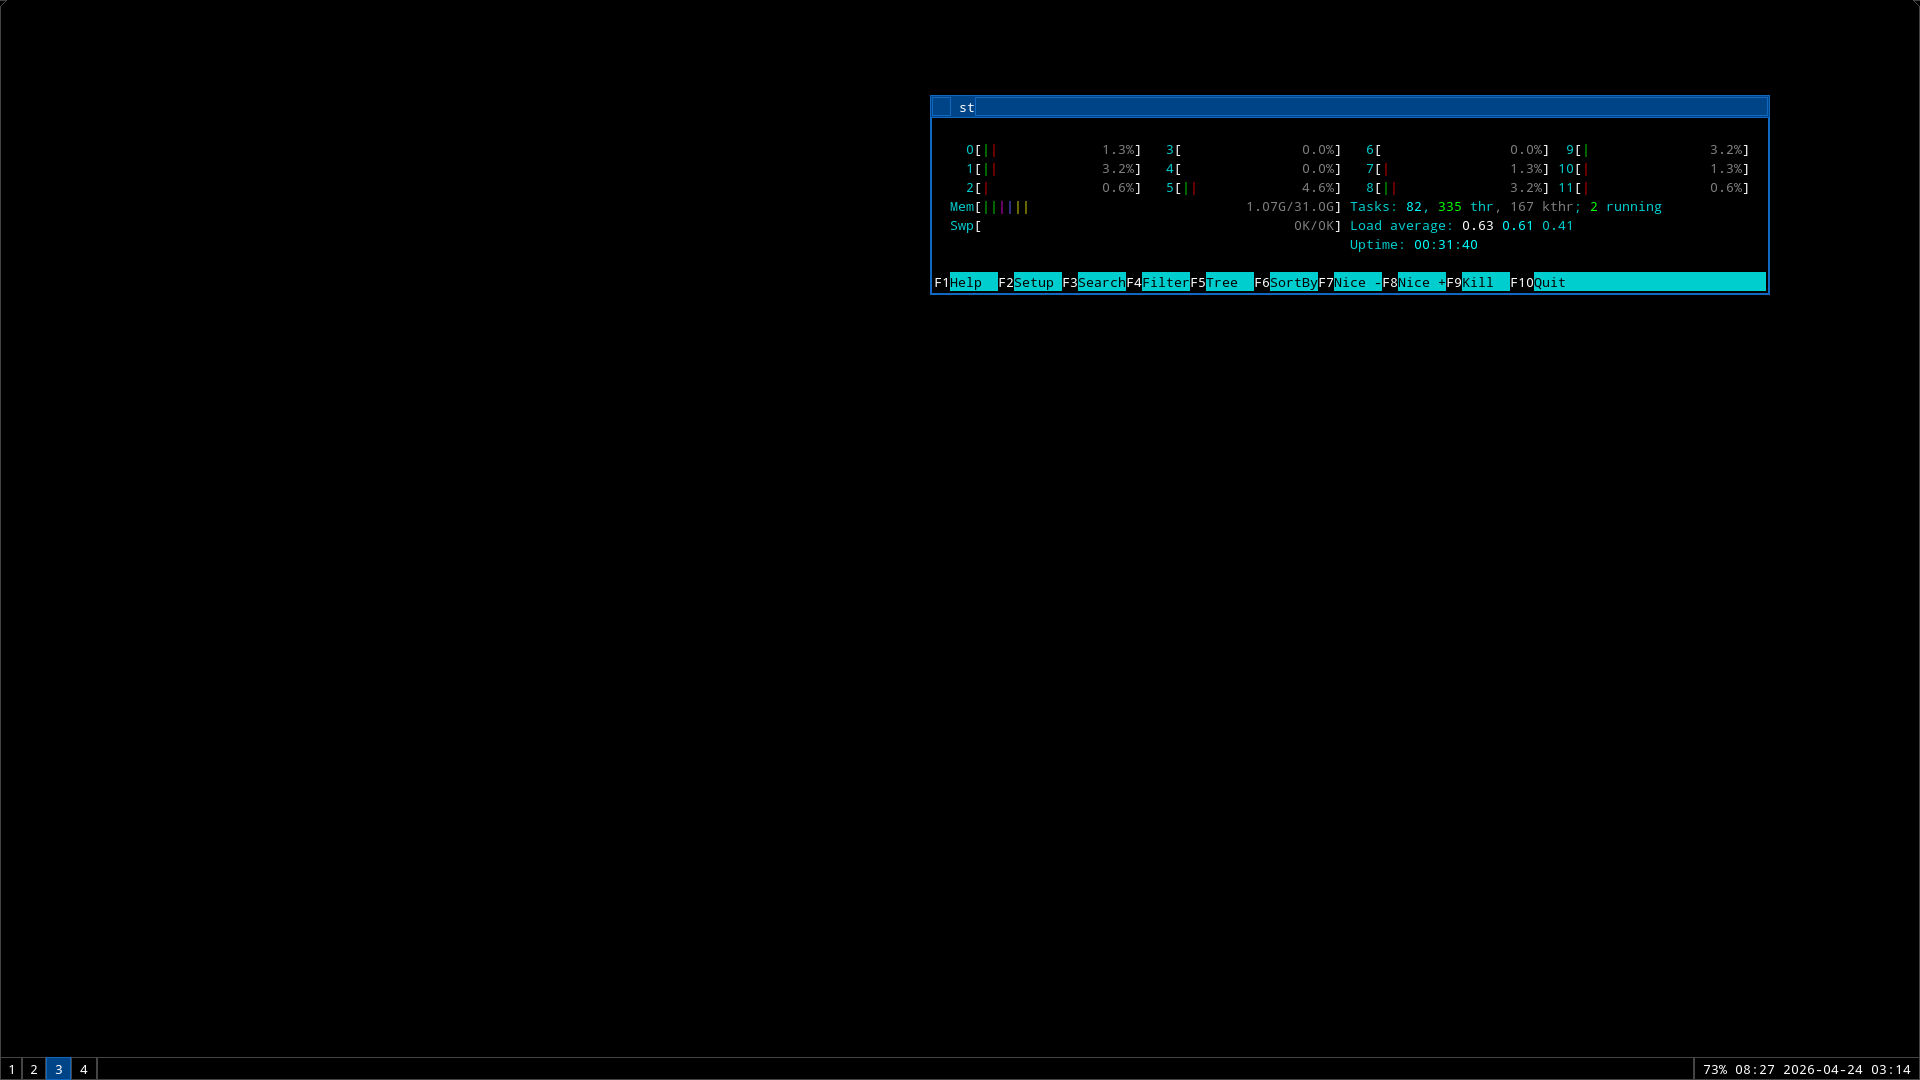The height and width of the screenshot is (1080, 1920).
Task: Switch to workspace 1
Action: pos(12,1069)
